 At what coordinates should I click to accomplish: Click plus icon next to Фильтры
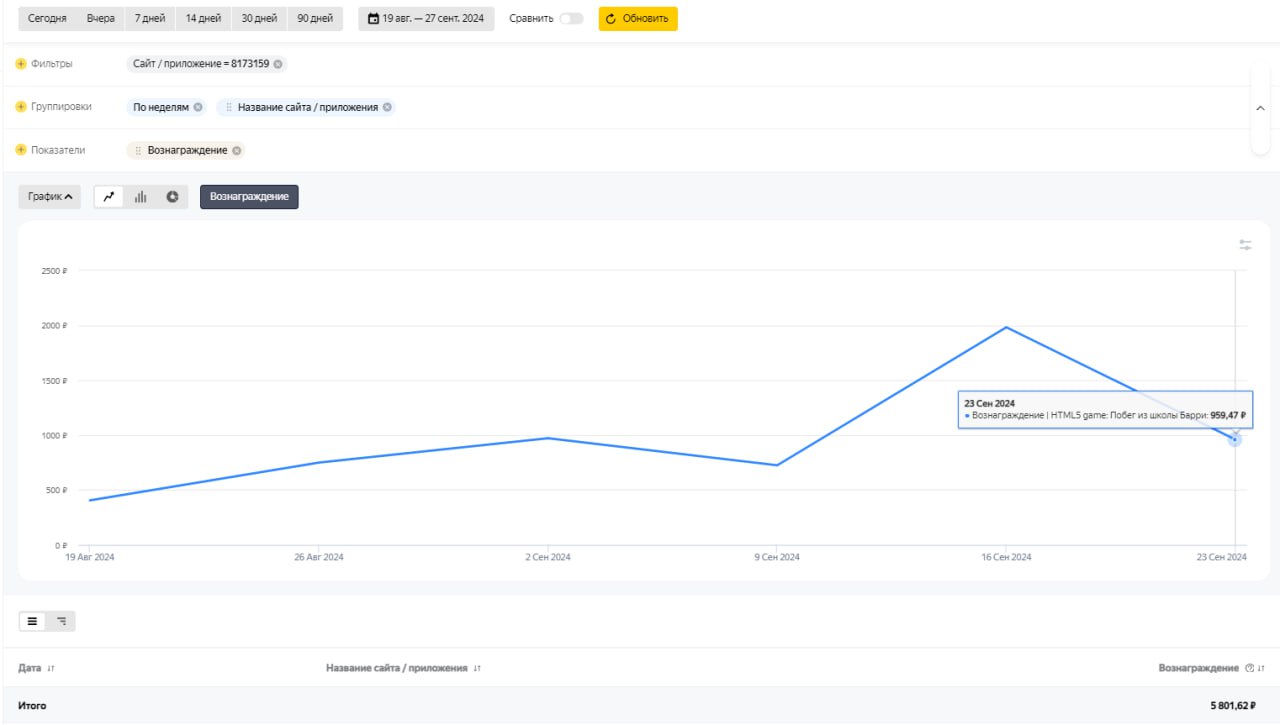click(21, 64)
